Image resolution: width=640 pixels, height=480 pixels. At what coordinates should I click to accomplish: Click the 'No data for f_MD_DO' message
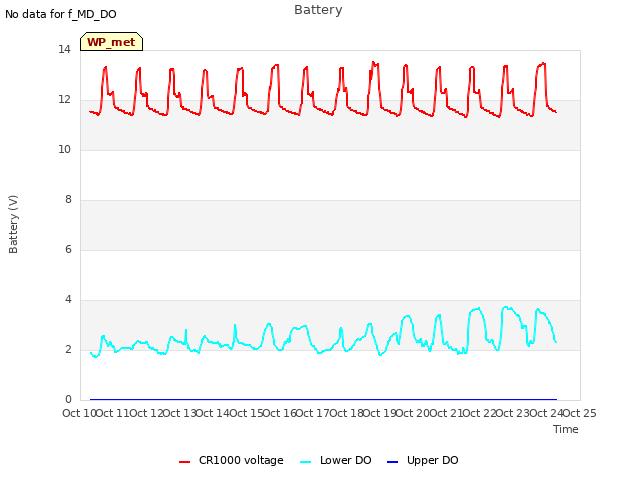(61, 14)
